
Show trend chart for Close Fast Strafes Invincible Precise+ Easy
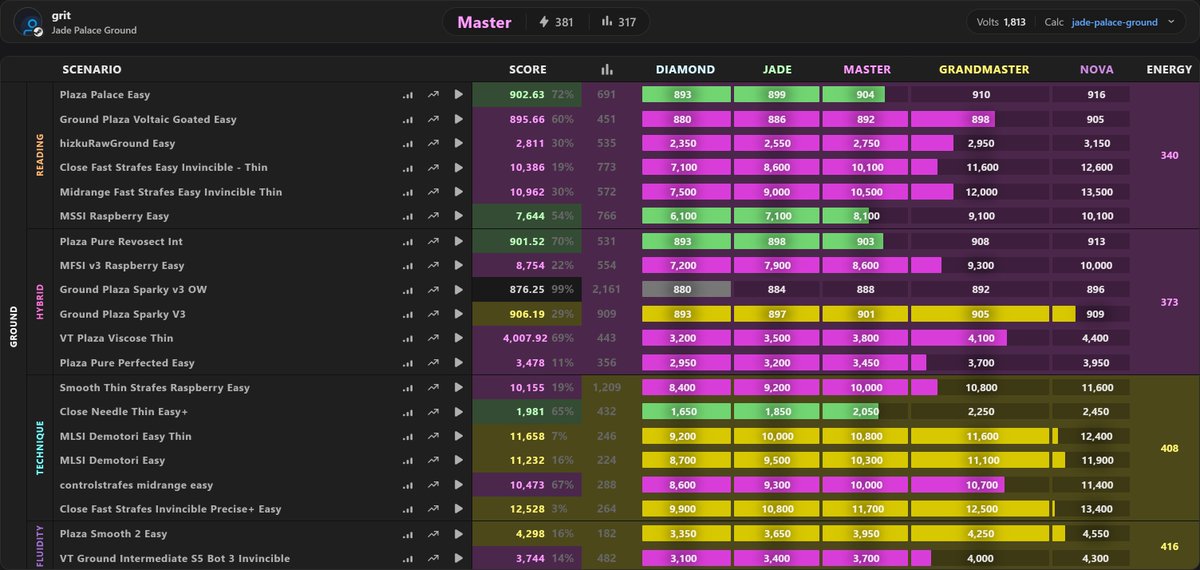click(433, 509)
